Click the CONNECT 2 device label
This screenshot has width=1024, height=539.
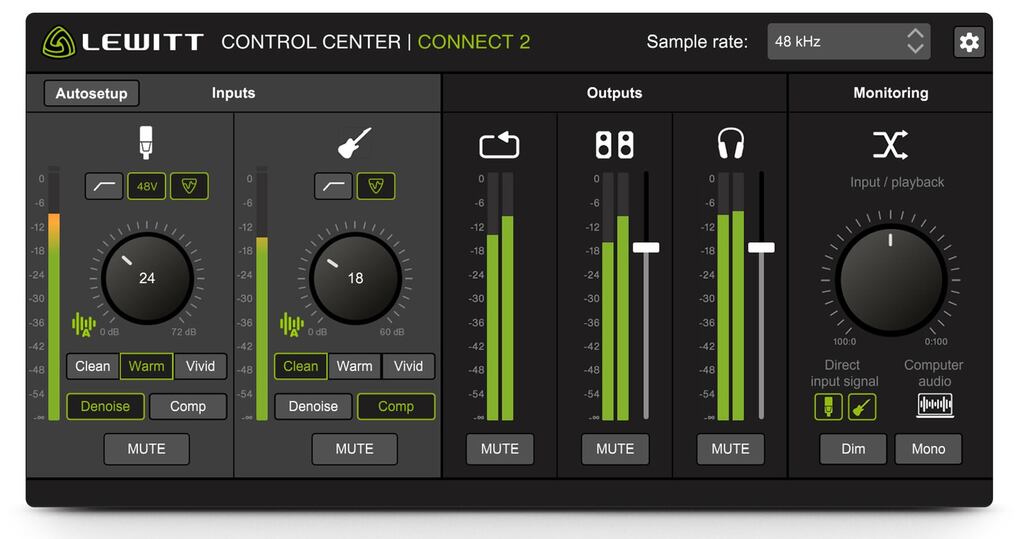(474, 42)
